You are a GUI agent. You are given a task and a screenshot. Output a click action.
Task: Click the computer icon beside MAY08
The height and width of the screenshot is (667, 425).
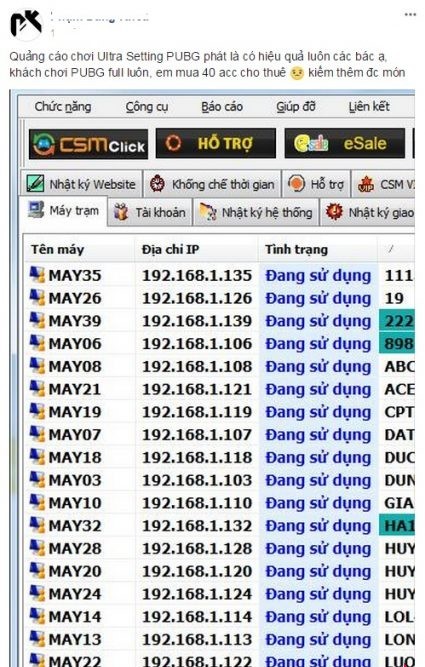pos(37,366)
